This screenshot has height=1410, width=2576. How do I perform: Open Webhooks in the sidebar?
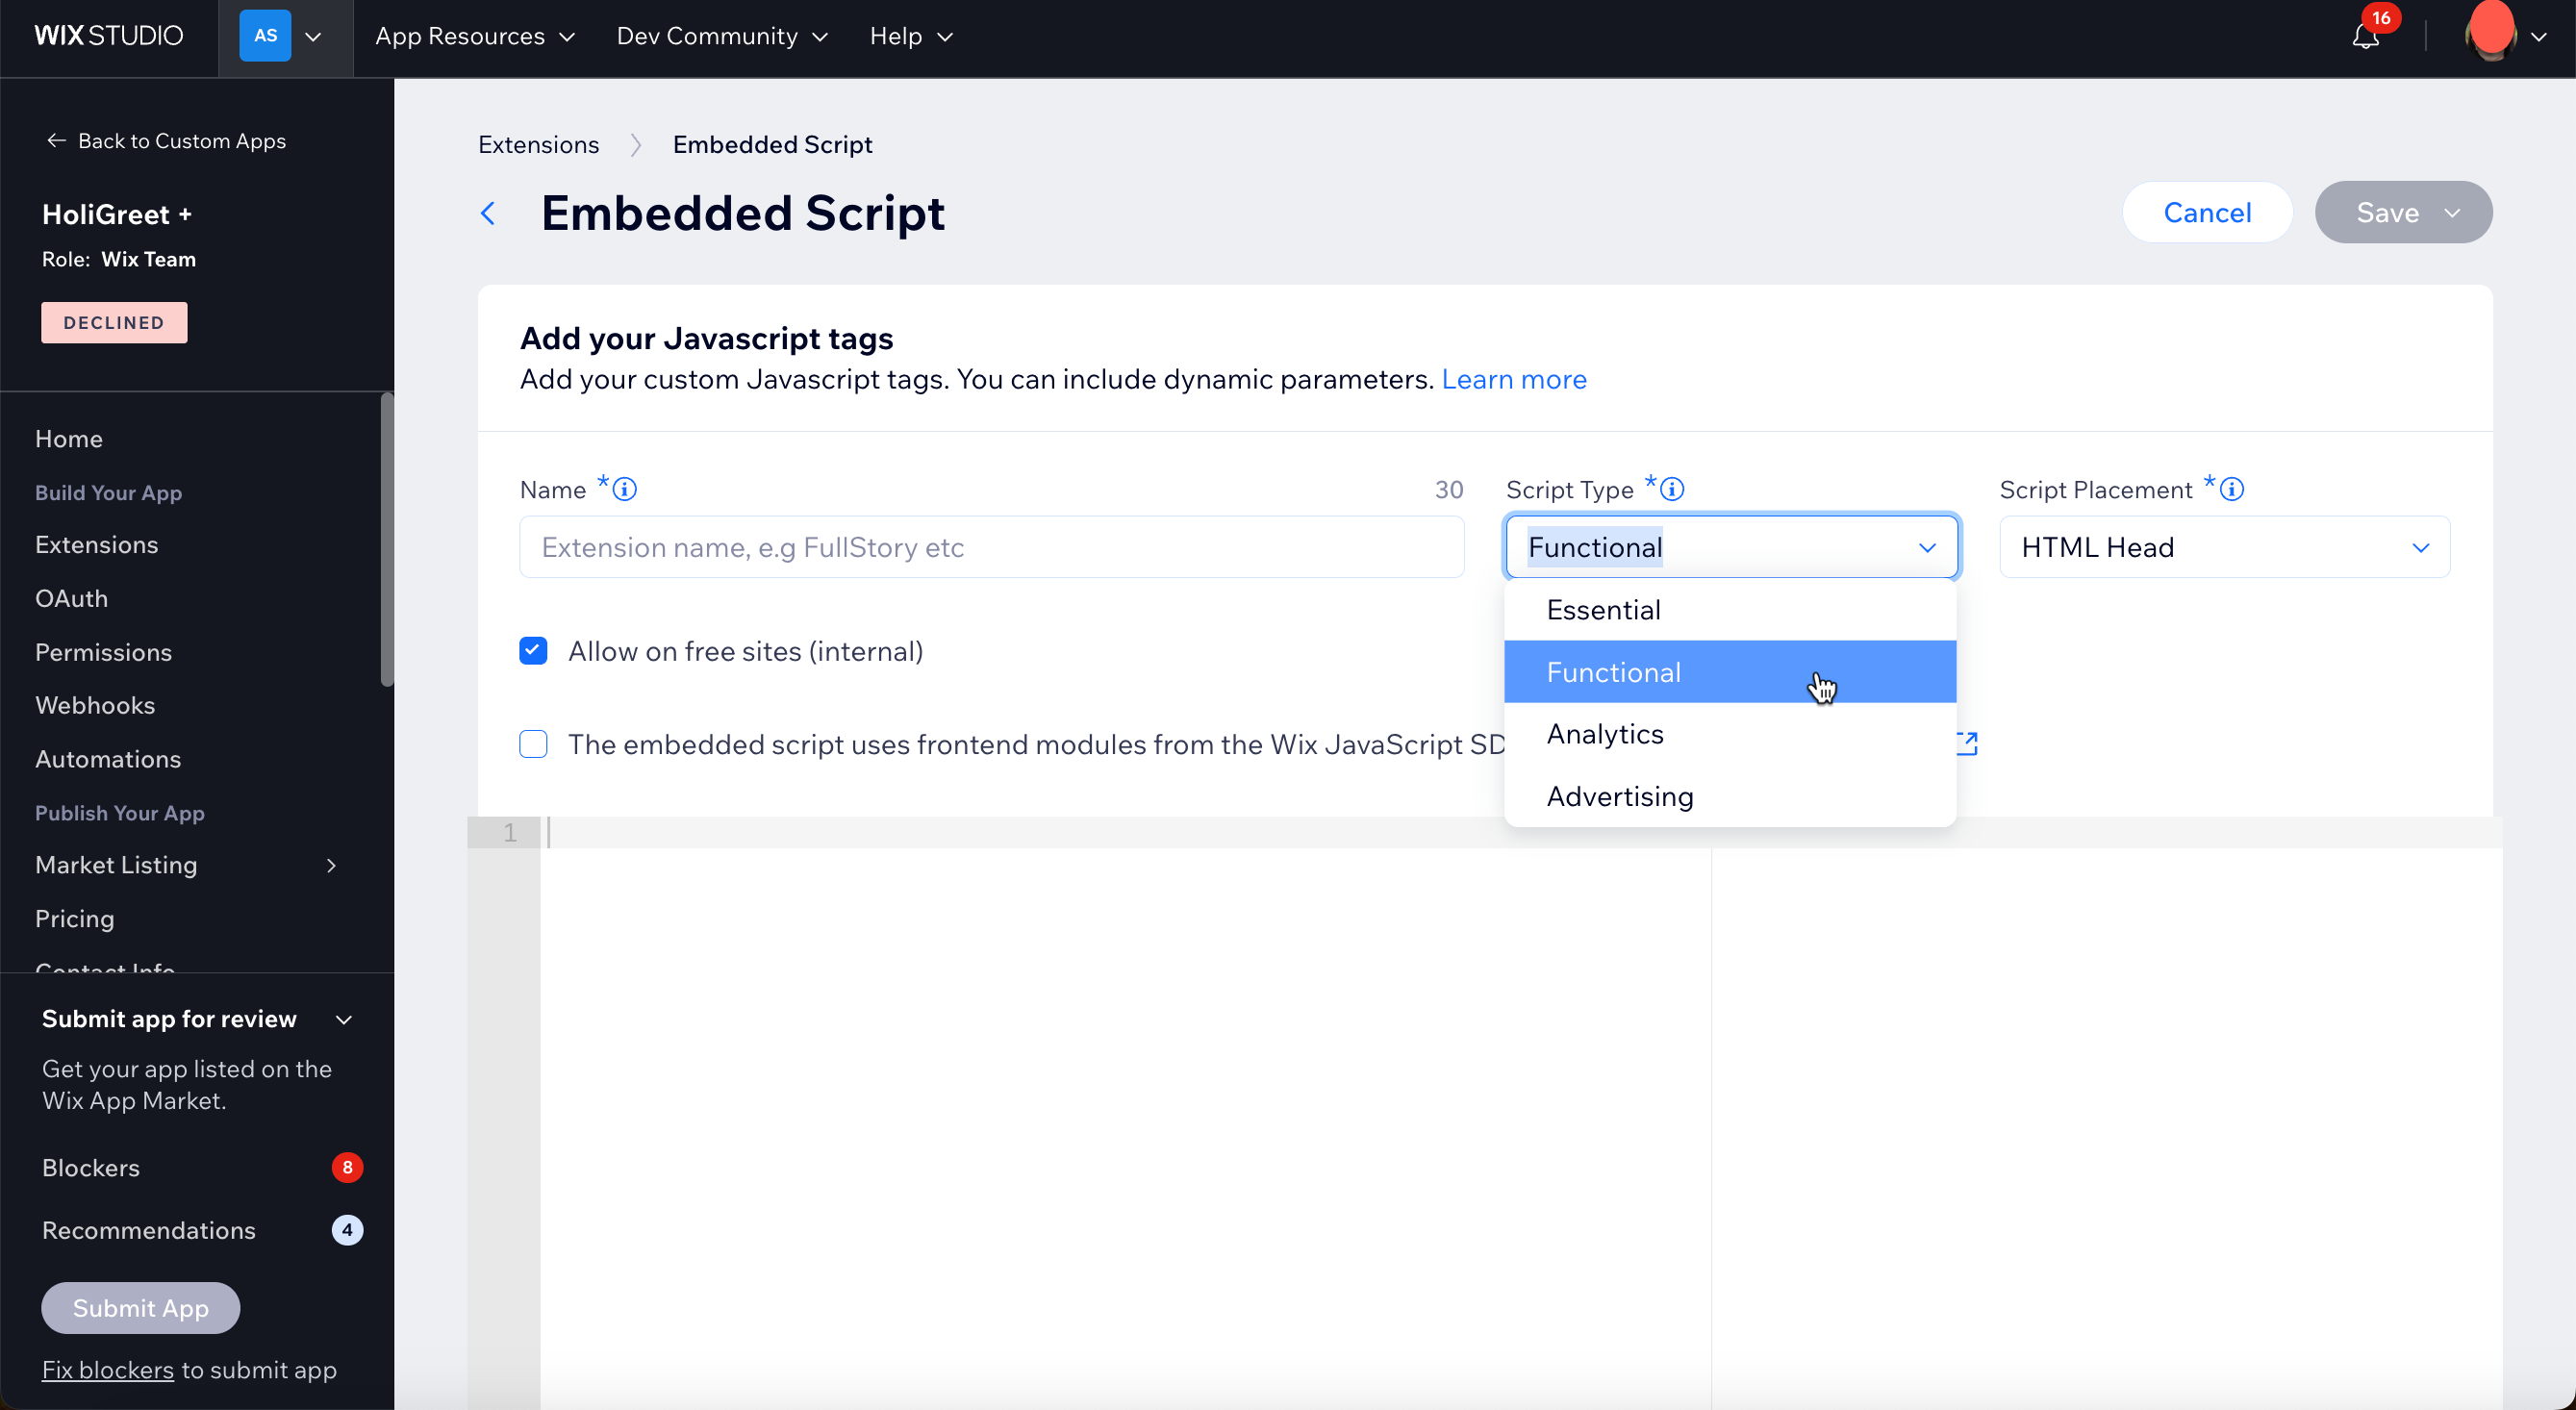95,705
